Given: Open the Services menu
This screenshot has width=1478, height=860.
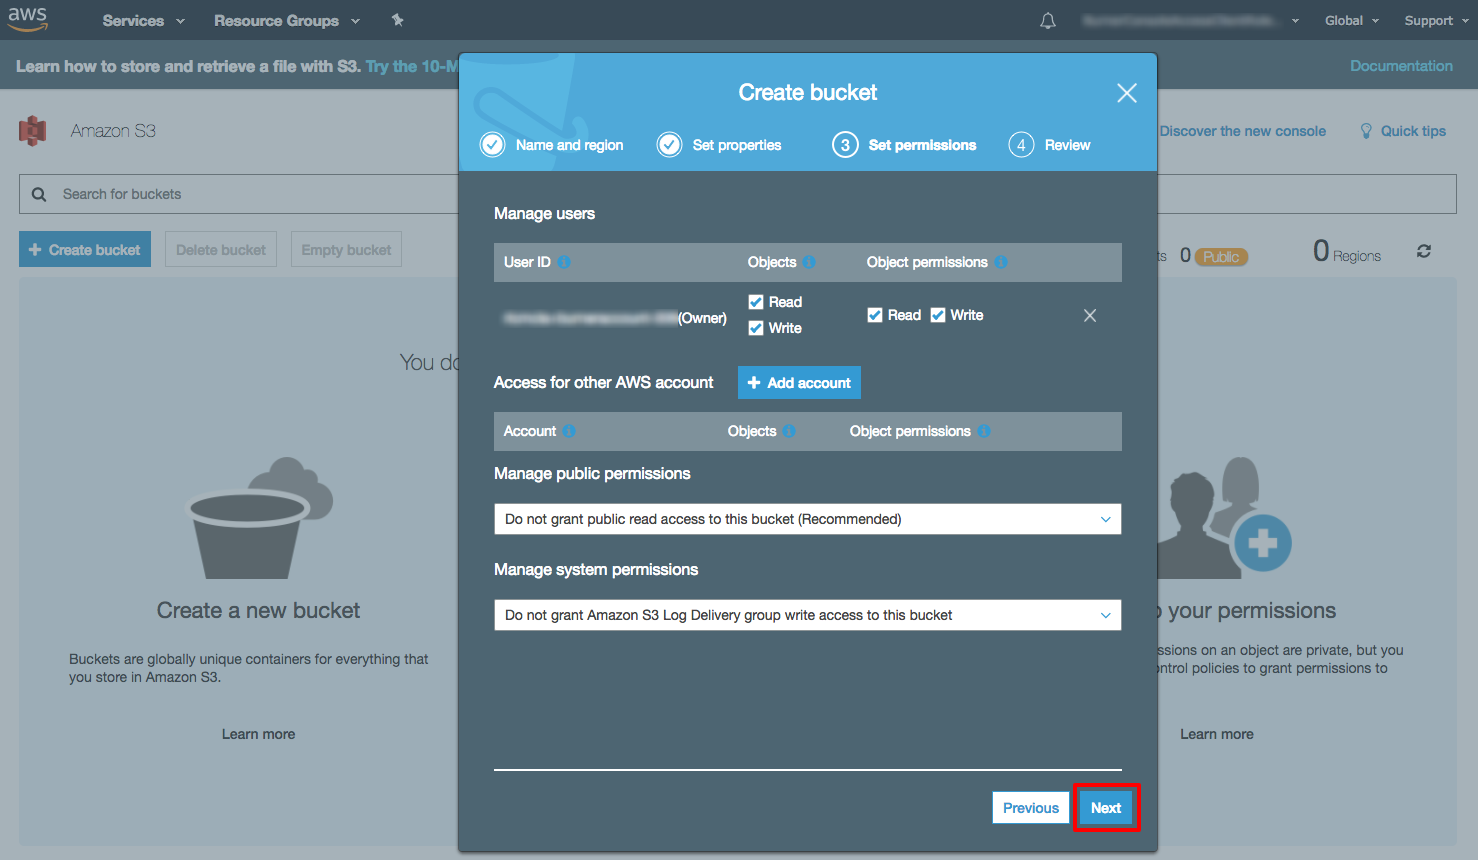Looking at the screenshot, I should (135, 20).
